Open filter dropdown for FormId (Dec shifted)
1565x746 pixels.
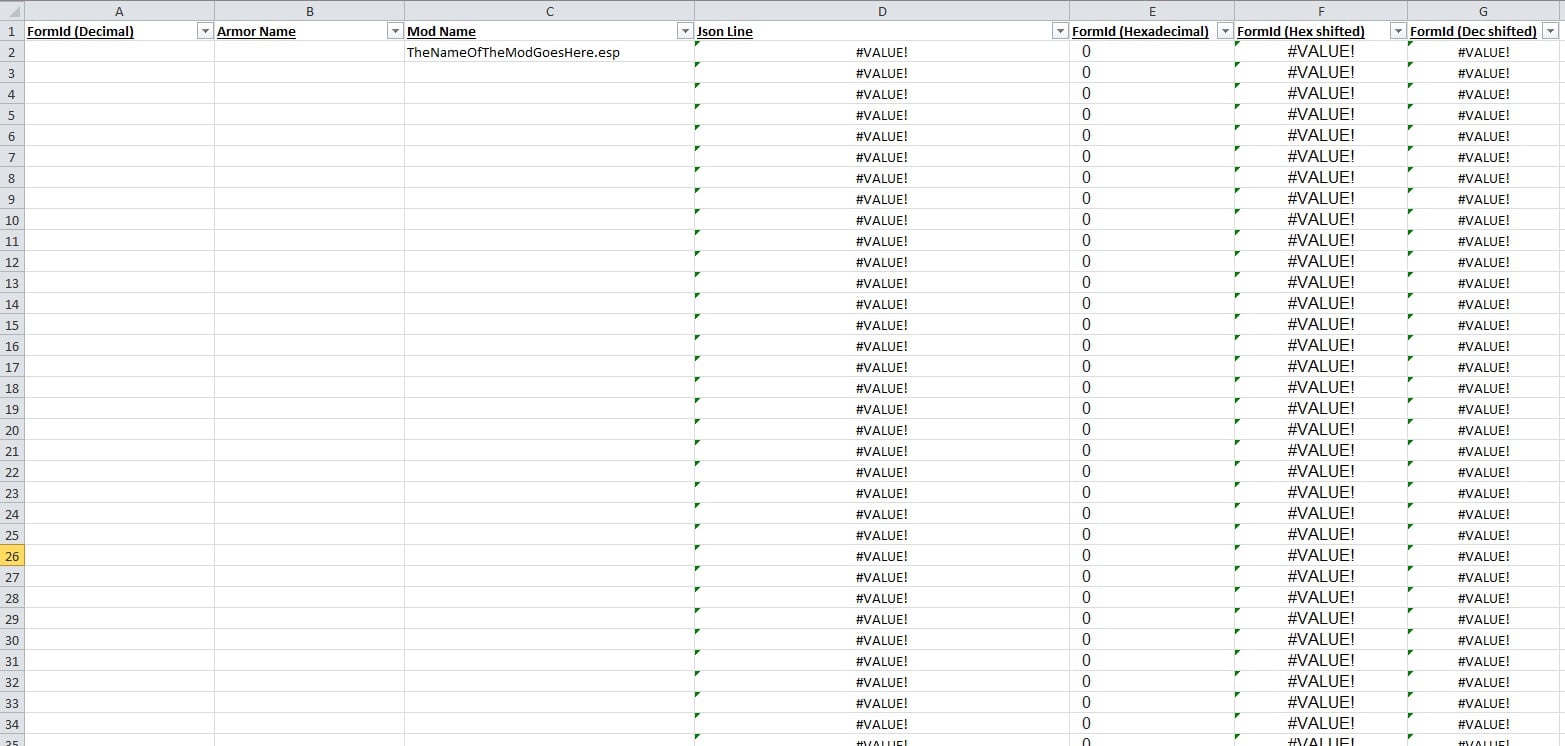click(x=1551, y=31)
